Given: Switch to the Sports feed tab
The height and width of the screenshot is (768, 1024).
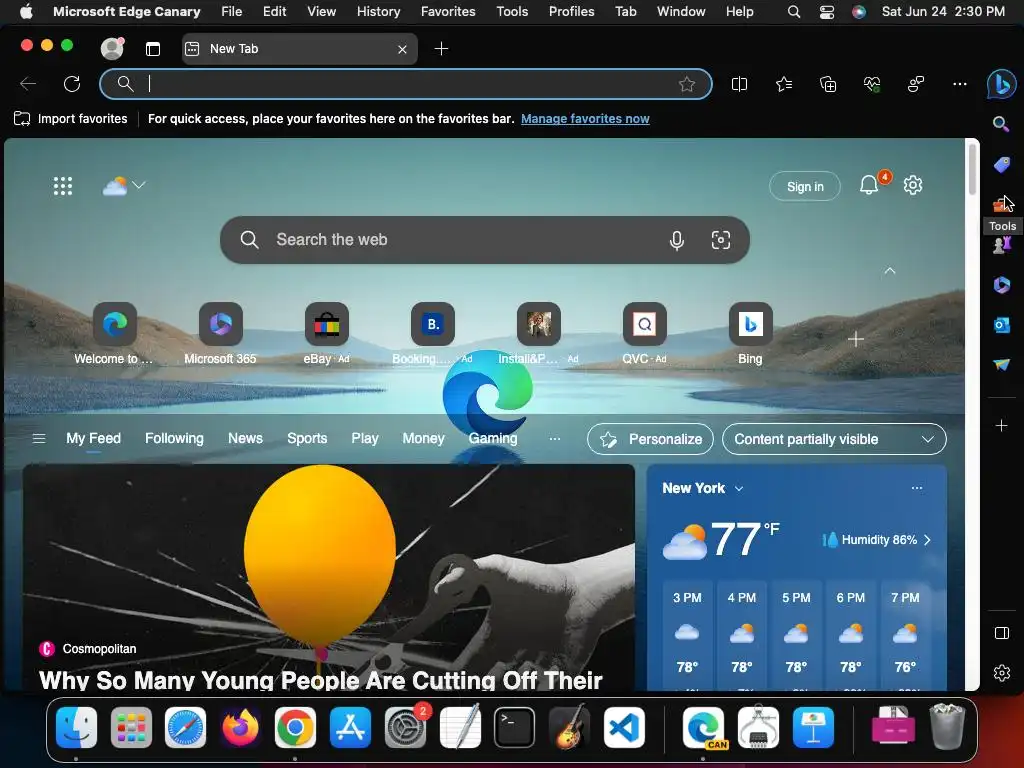Looking at the screenshot, I should point(307,439).
